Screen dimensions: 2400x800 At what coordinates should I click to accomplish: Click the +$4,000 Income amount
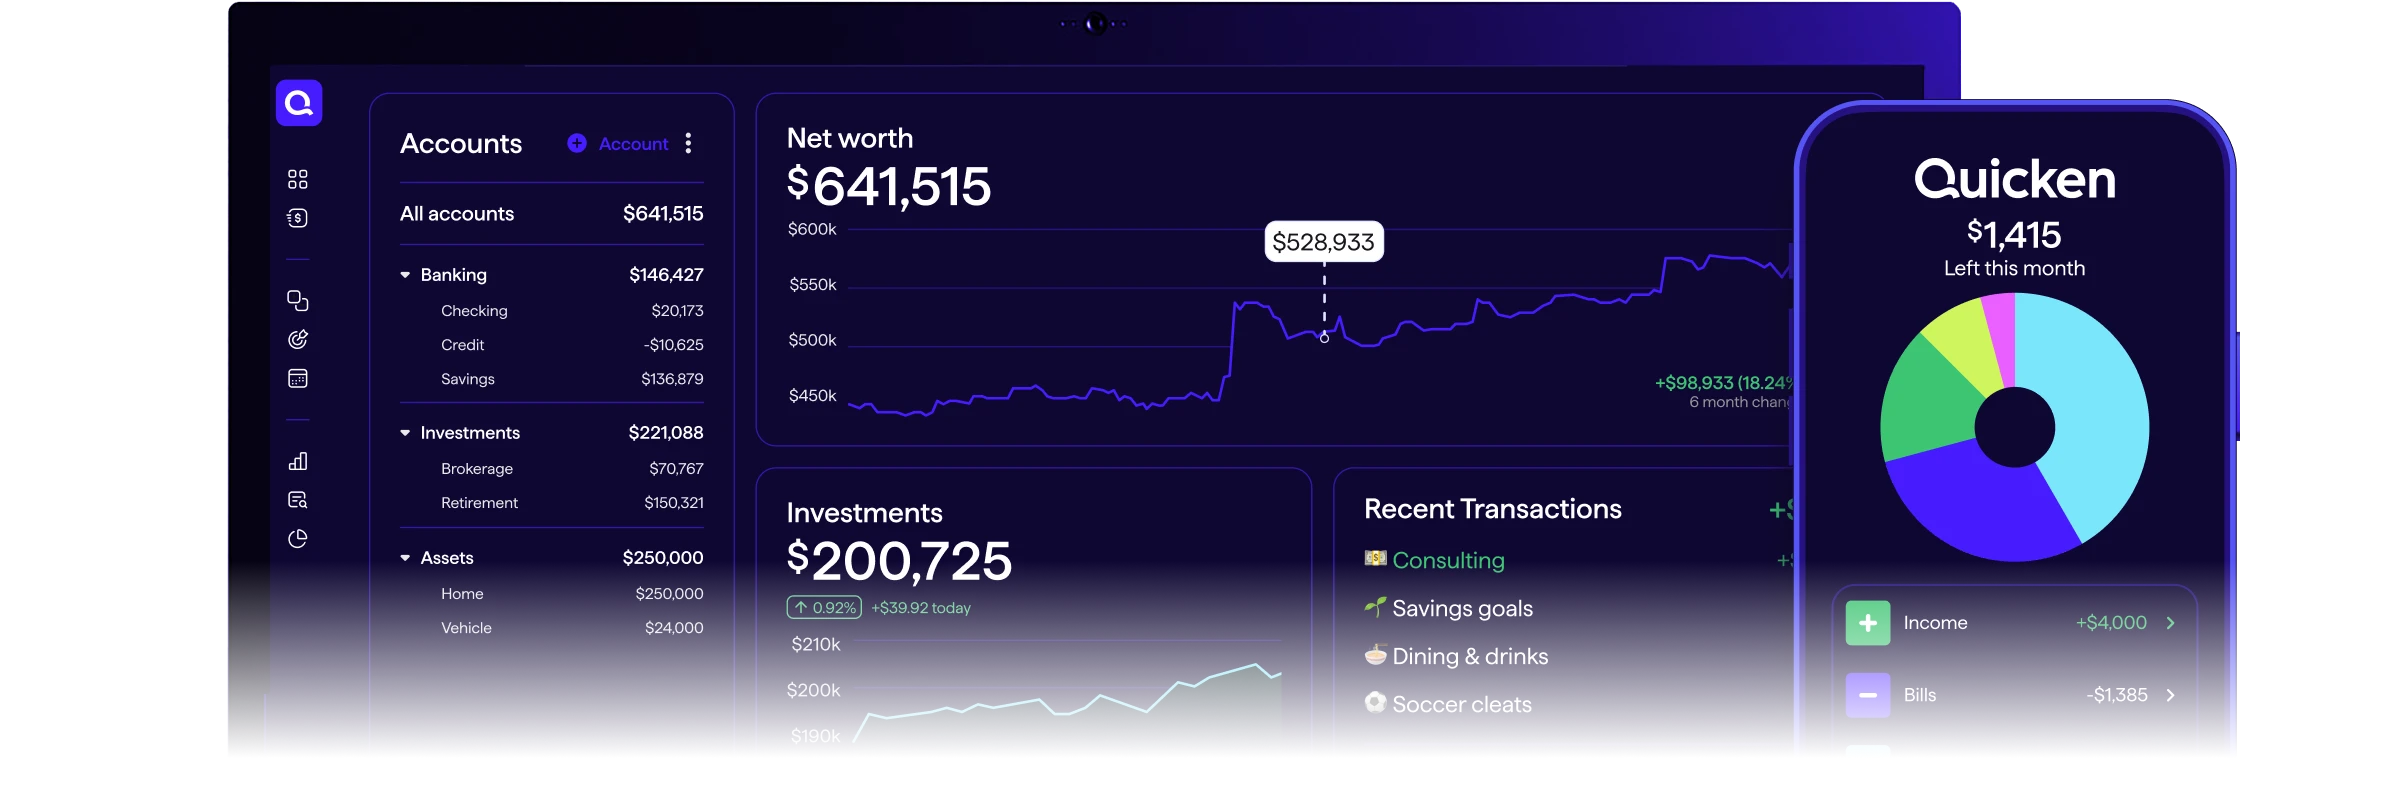(x=2111, y=623)
